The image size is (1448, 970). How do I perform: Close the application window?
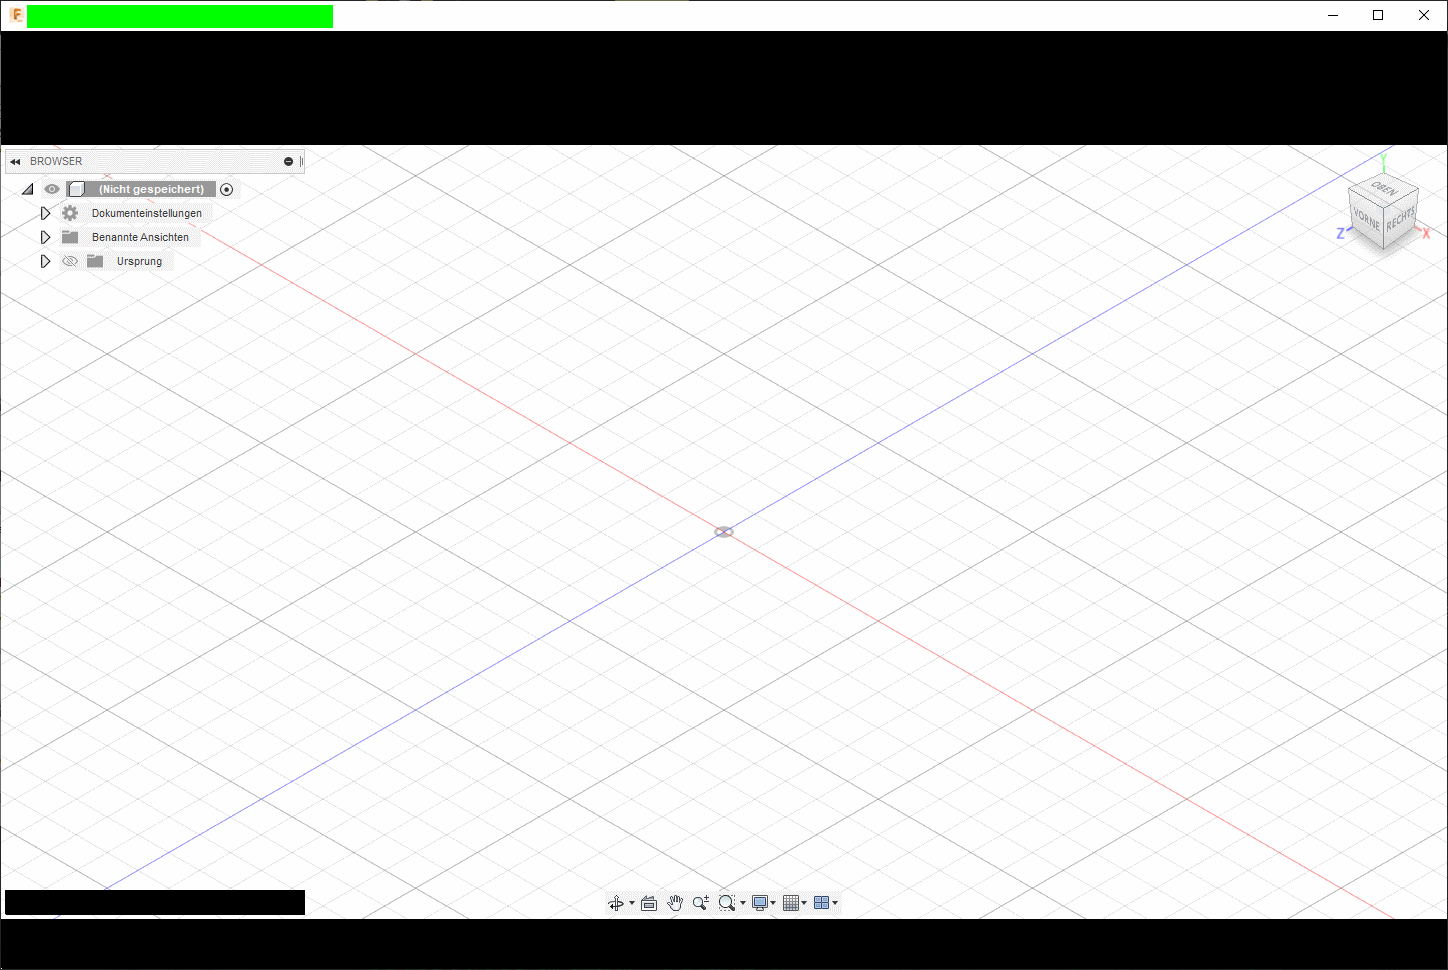pos(1424,15)
